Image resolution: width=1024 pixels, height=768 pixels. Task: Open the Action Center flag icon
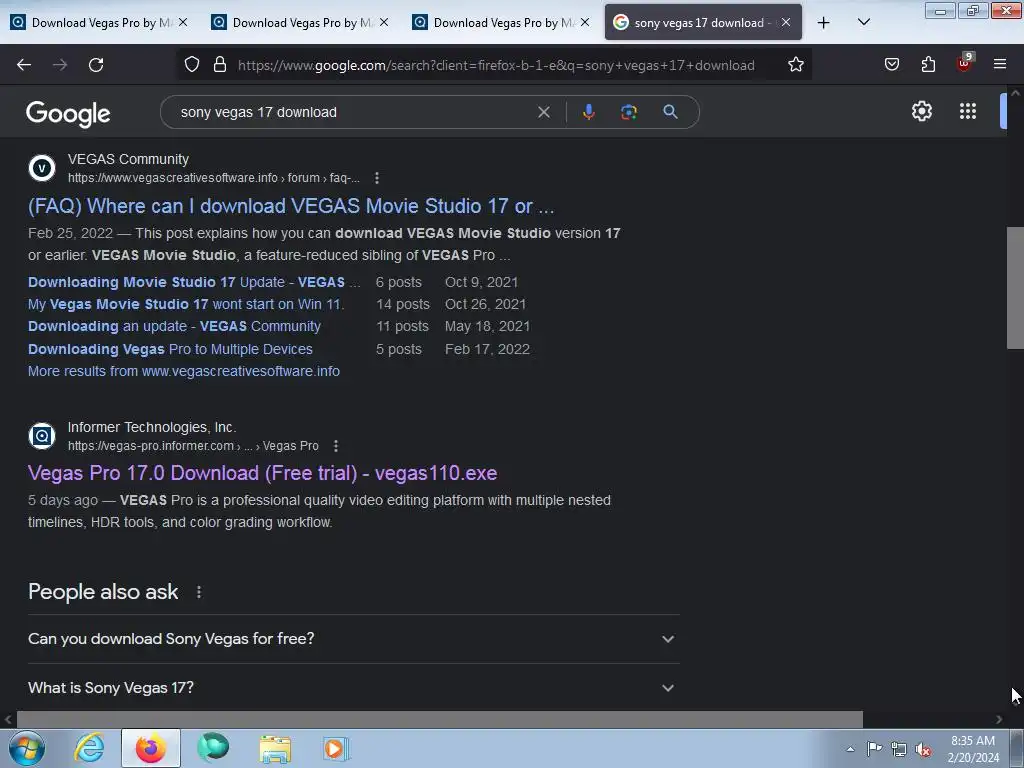(874, 749)
